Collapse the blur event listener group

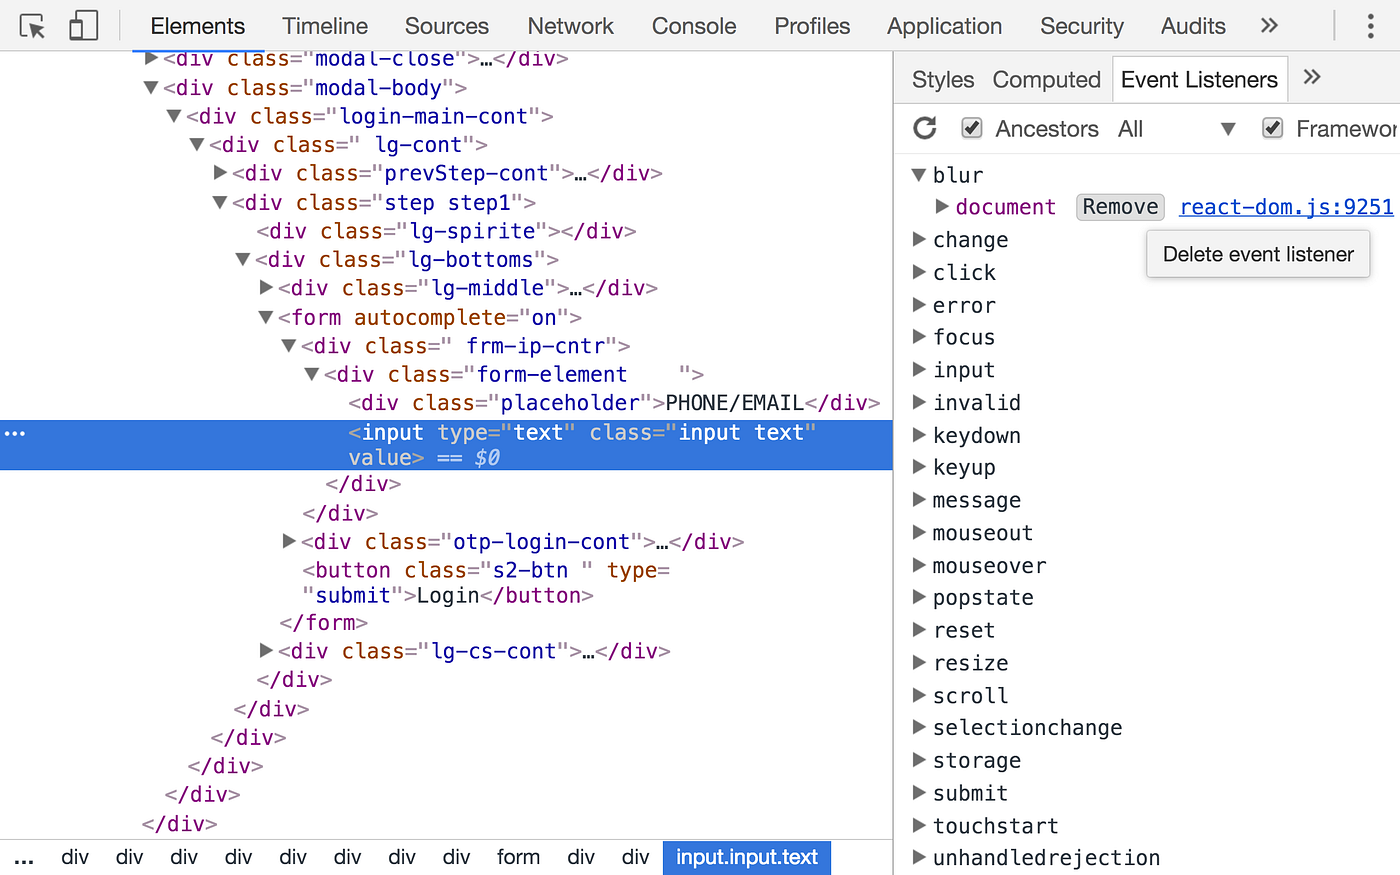918,174
